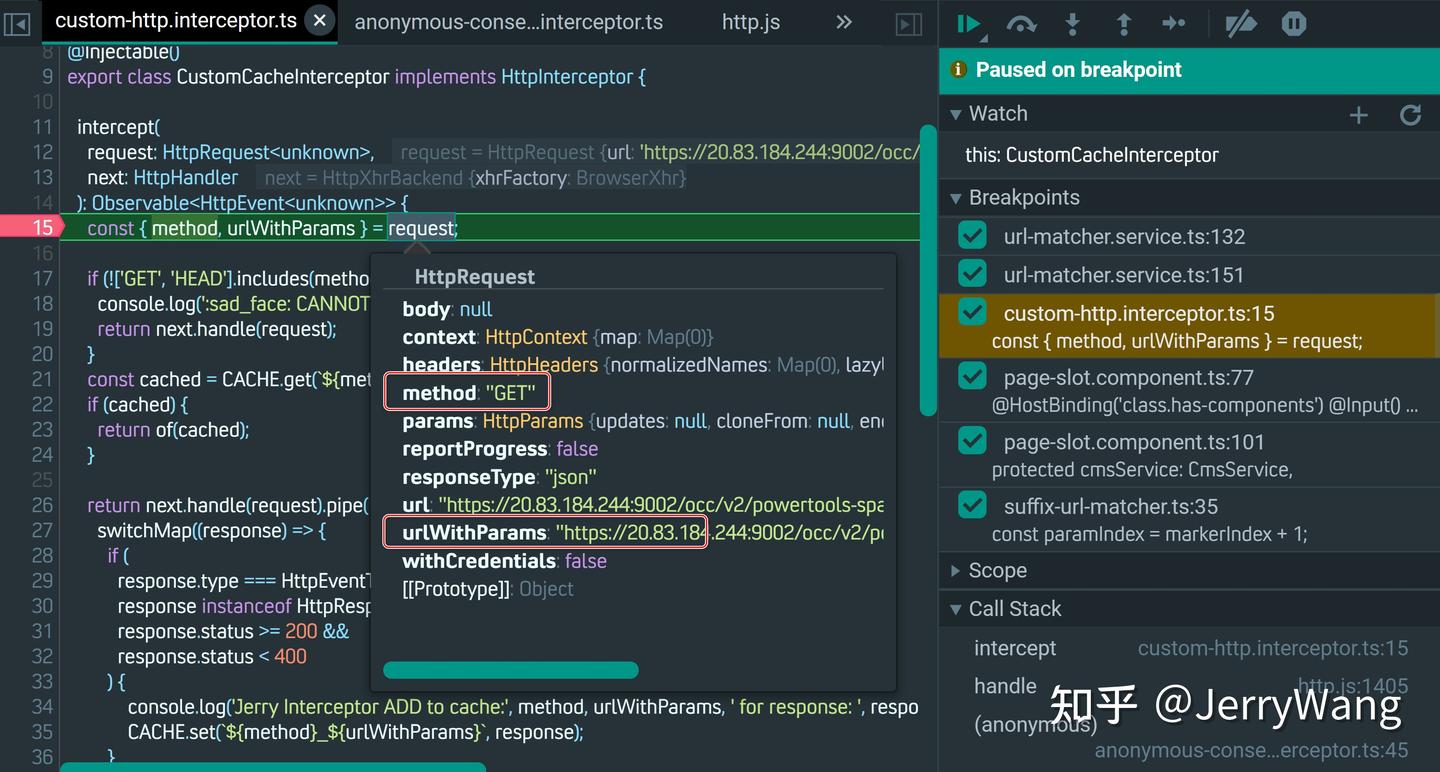1440x772 pixels.
Task: Click the code editor horizontal scrollbar
Action: pos(273,767)
